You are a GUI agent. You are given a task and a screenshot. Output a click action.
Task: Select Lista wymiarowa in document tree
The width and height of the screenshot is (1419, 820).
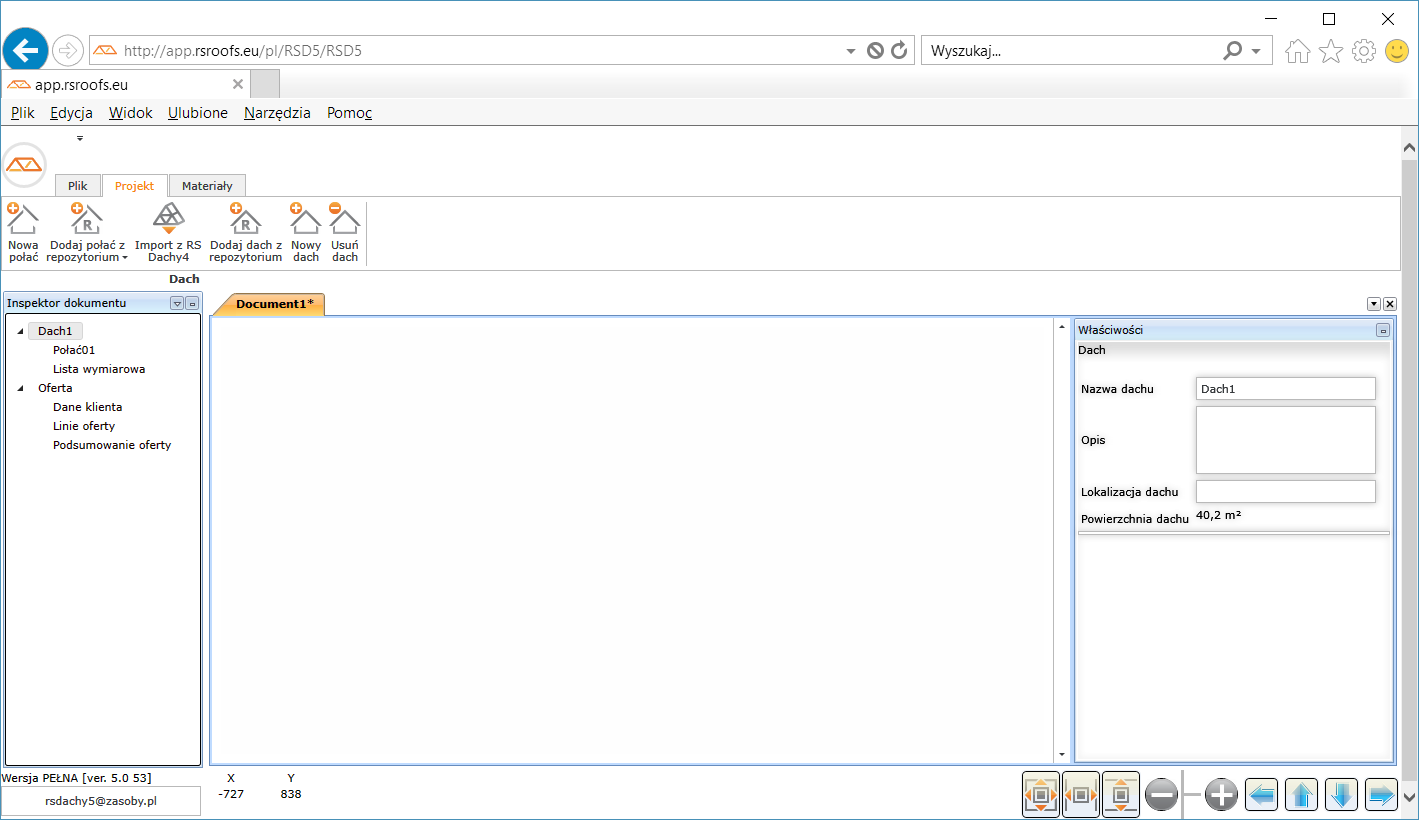click(99, 369)
